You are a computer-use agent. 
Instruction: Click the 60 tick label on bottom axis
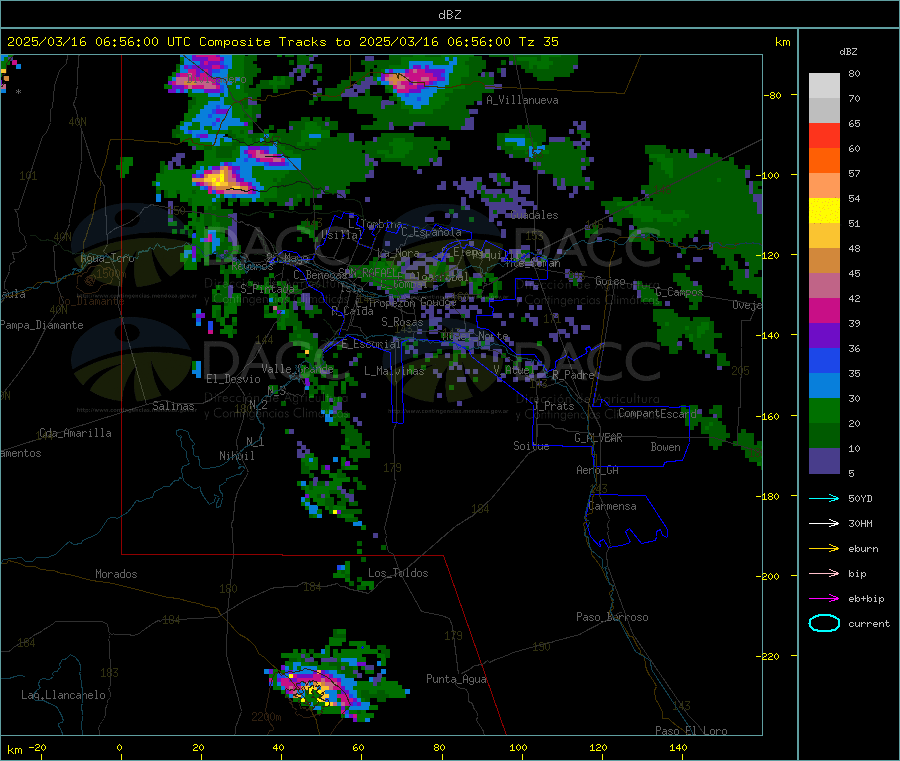[x=358, y=747]
